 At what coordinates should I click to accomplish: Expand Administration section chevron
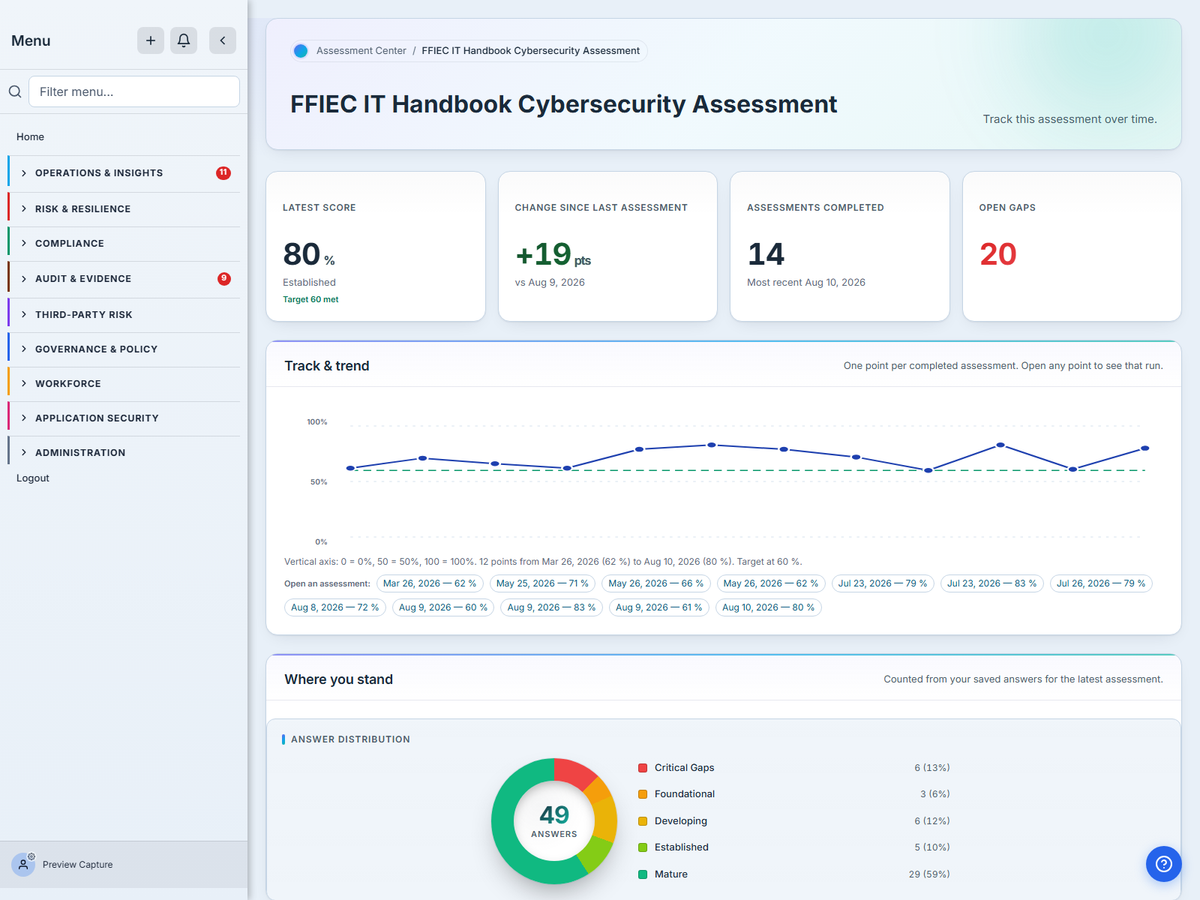(x=24, y=452)
